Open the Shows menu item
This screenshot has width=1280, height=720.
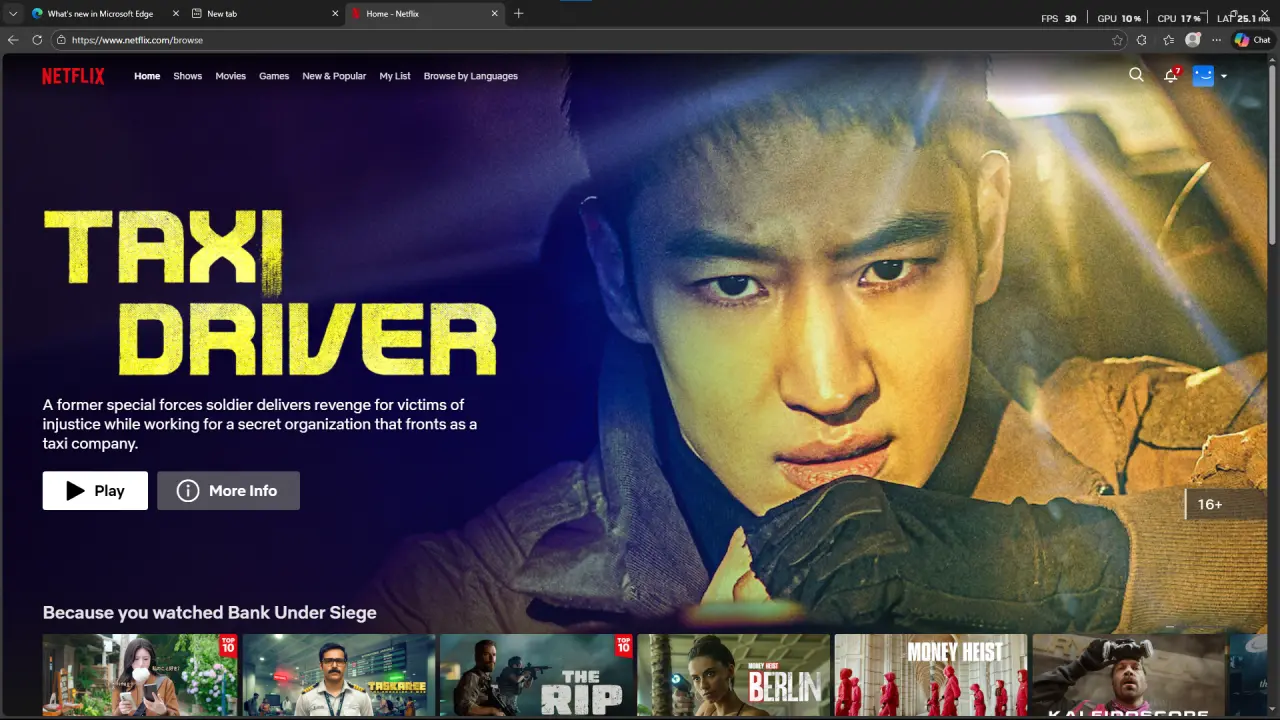point(187,76)
